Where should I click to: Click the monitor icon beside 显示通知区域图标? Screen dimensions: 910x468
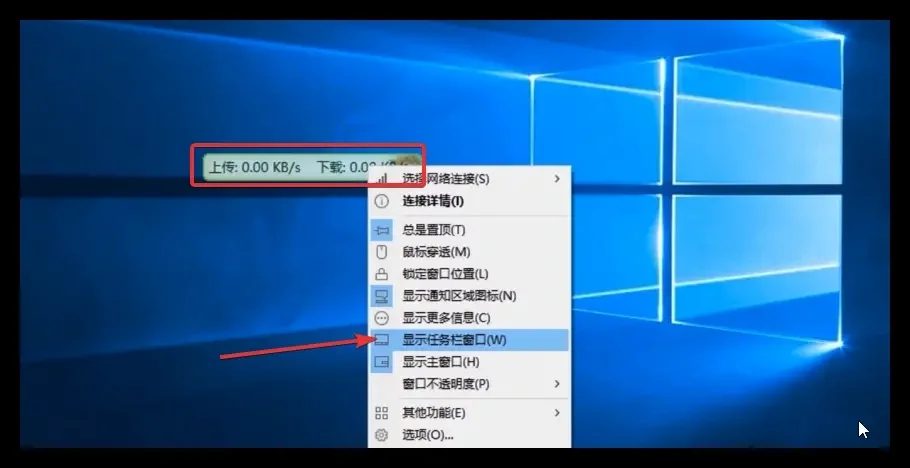(x=381, y=296)
